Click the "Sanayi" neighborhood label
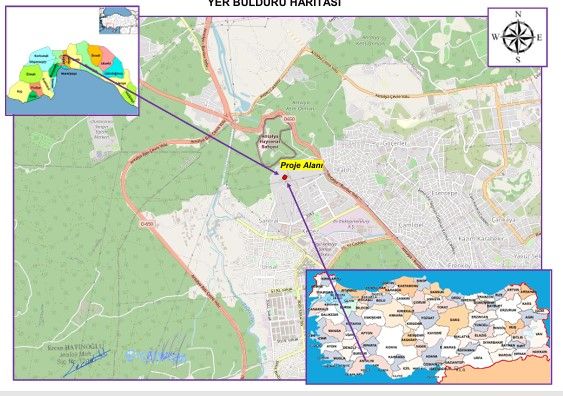 pos(269,220)
